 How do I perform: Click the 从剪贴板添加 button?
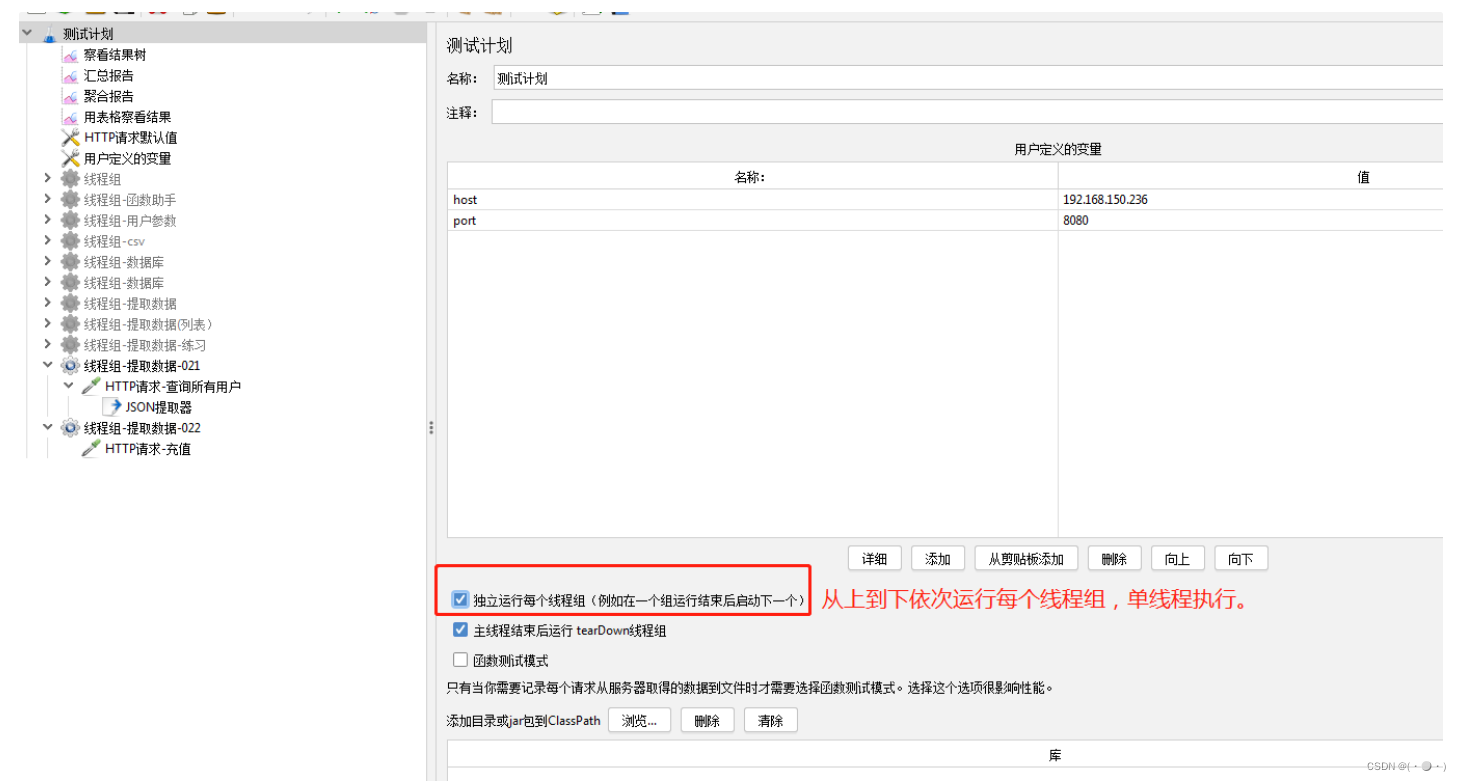click(1026, 559)
